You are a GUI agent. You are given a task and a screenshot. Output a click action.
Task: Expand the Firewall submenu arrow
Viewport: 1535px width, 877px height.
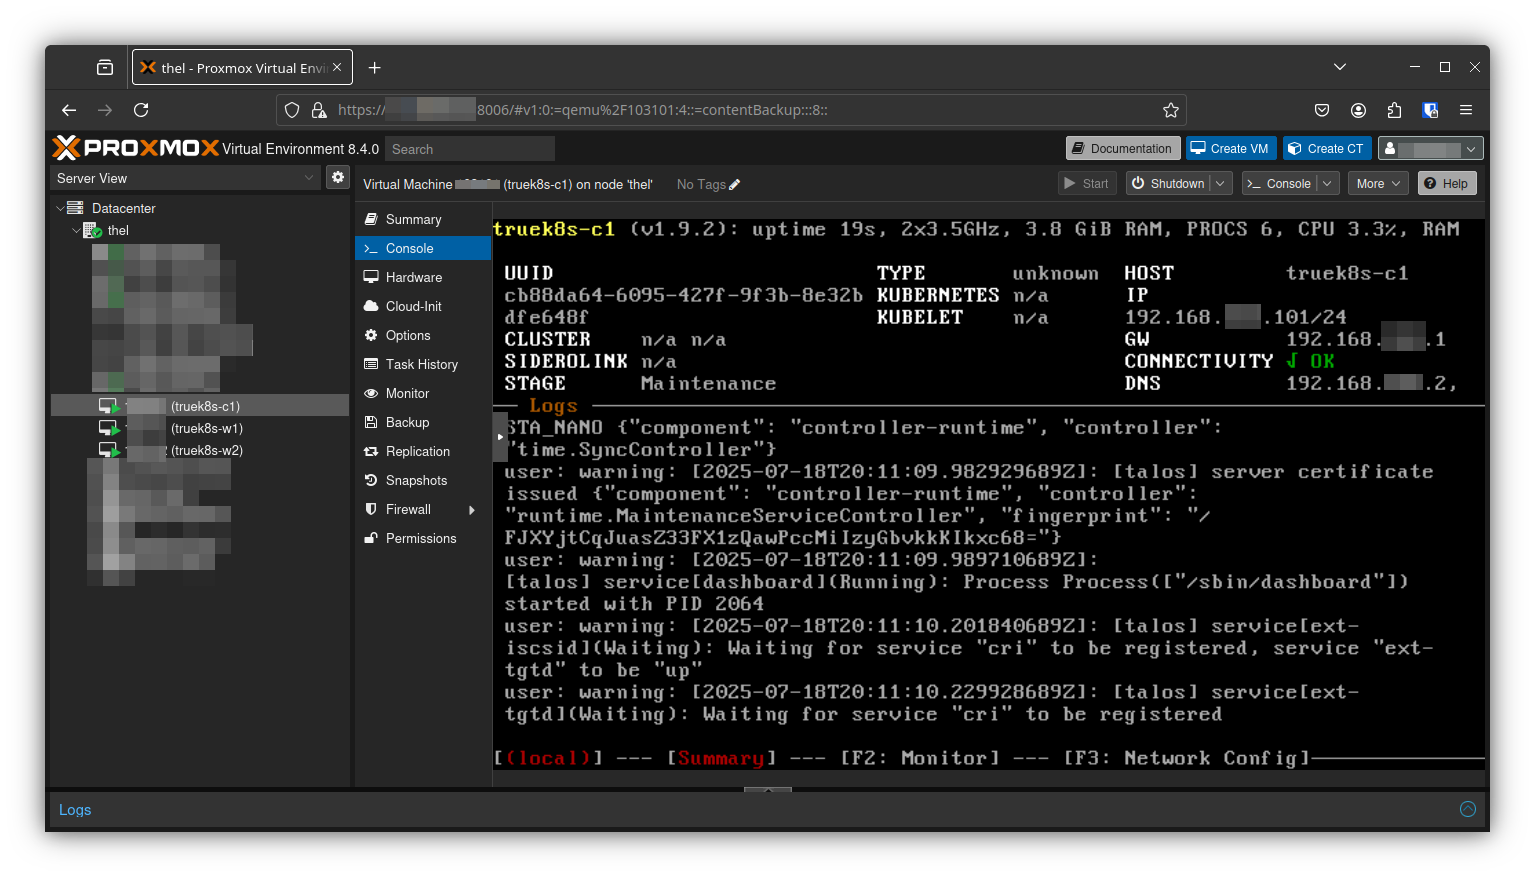coord(472,510)
